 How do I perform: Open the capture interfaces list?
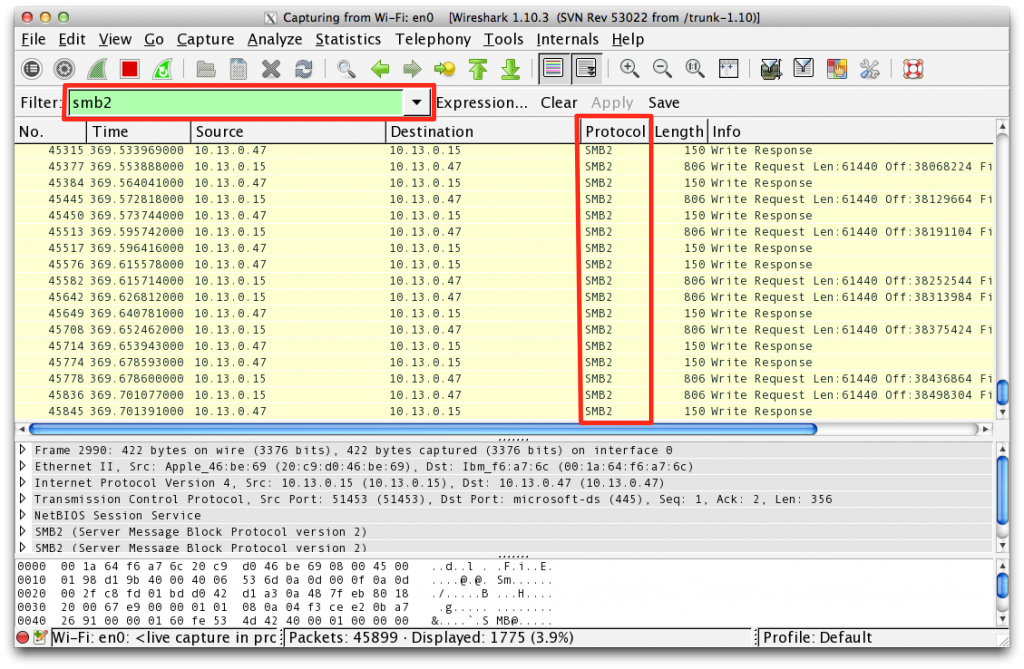(x=30, y=68)
